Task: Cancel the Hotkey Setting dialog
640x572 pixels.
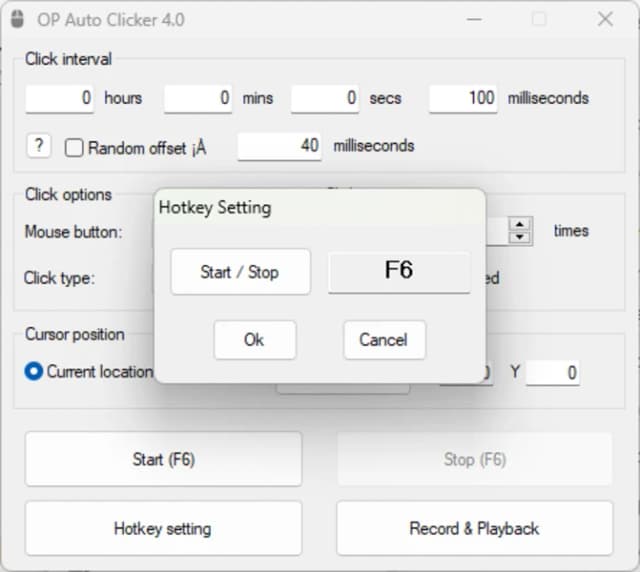Action: [384, 340]
